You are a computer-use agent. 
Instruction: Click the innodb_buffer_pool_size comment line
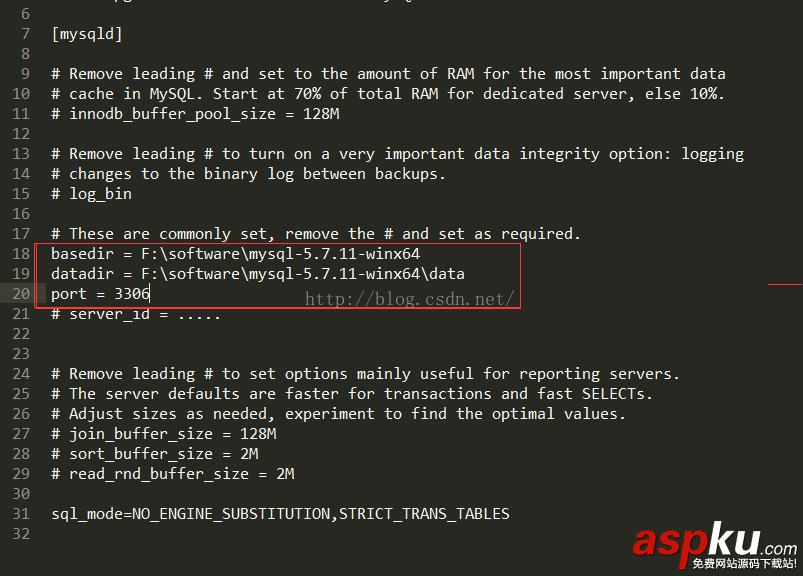(x=195, y=114)
